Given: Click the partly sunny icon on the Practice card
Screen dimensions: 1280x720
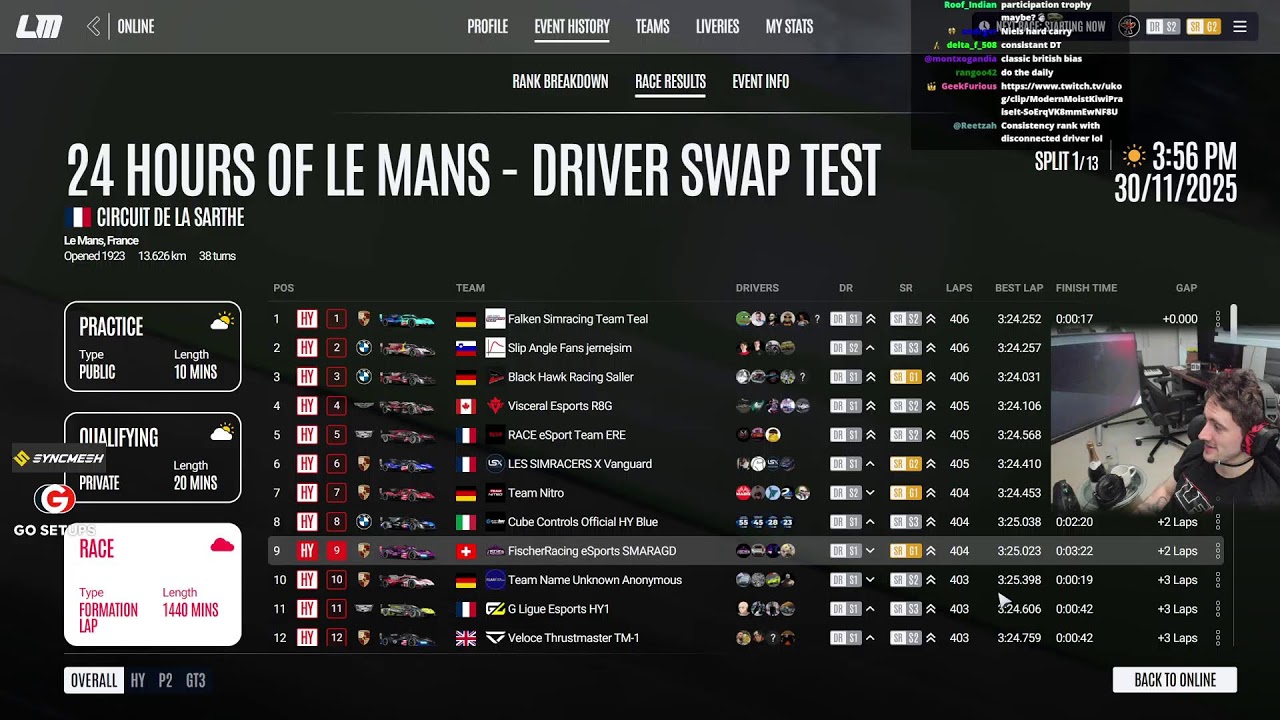Looking at the screenshot, I should pos(222,322).
